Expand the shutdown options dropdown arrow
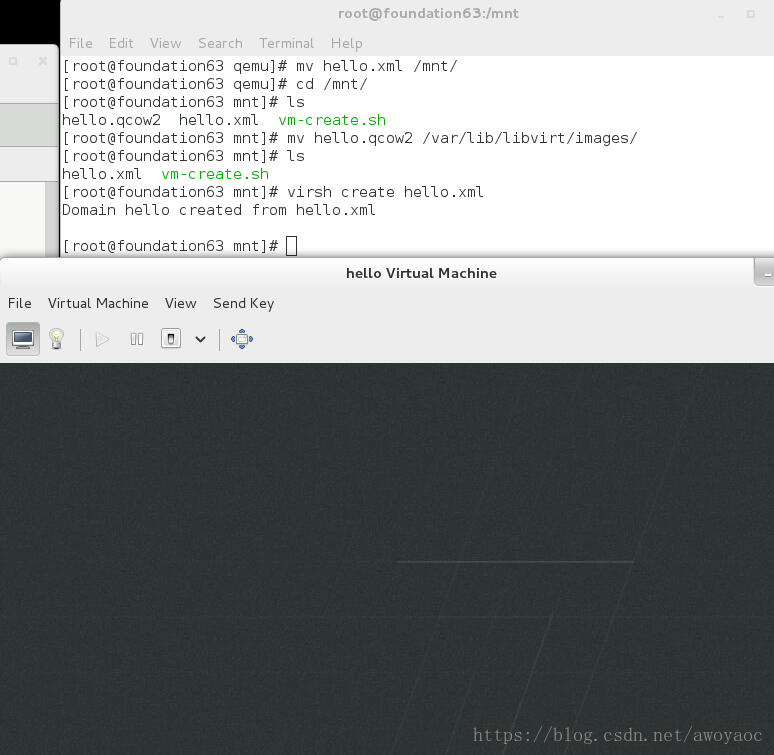This screenshot has width=774, height=755. [x=200, y=339]
